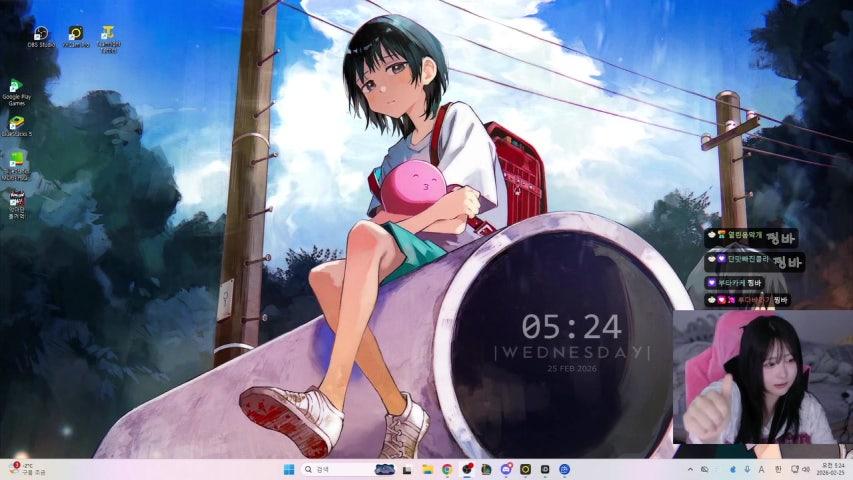Toggle the Korean 한 IME indicator
853x480 pixels.
[778, 469]
